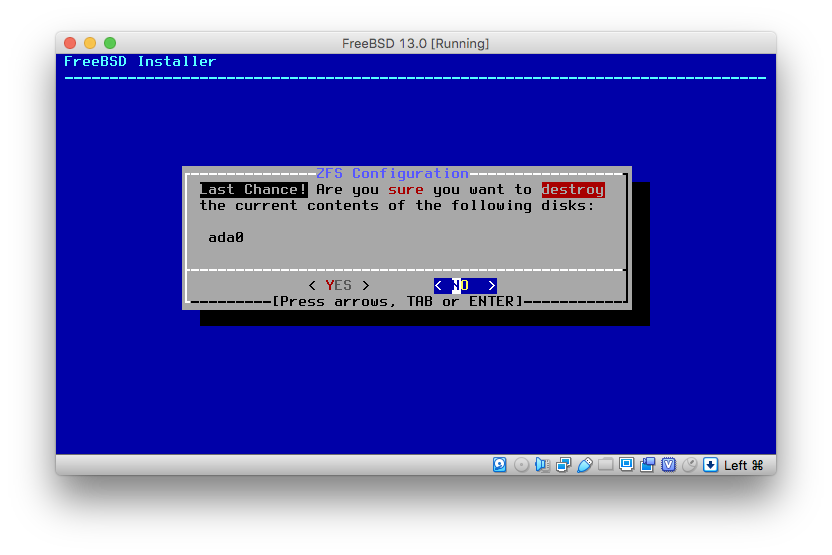Close the FreeBSD VM window
The image size is (832, 555).
pos(70,43)
